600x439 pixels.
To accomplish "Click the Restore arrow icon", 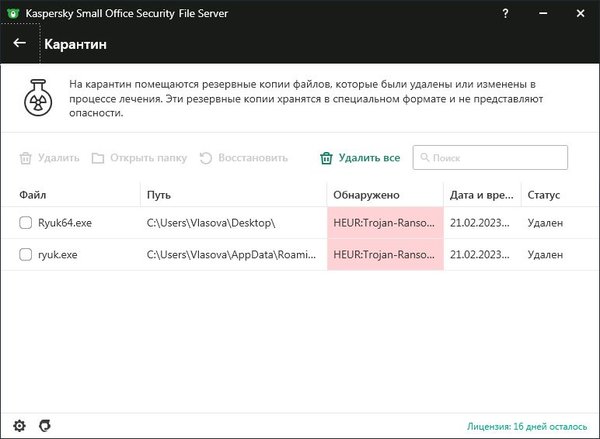I will [206, 158].
